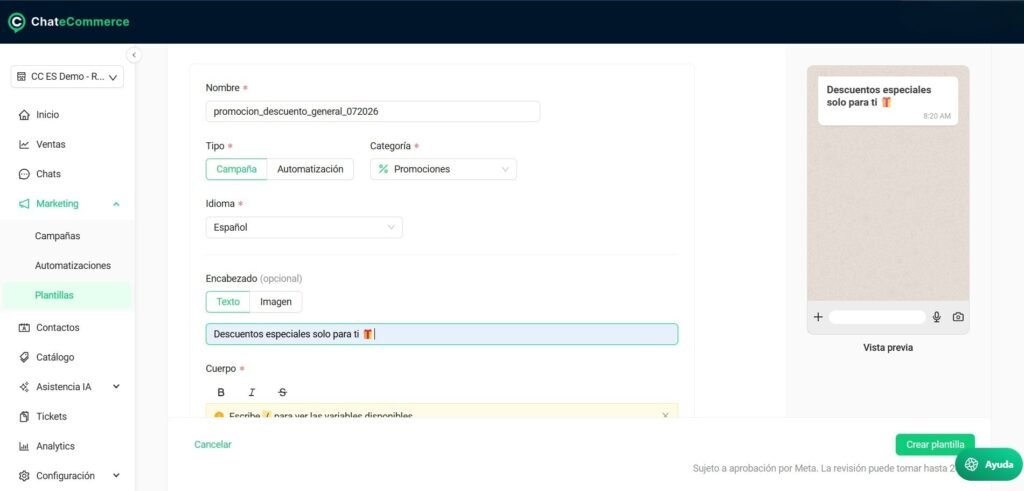1024x491 pixels.
Task: Click the chat bubble icon beside Chats
Action: (x=24, y=174)
